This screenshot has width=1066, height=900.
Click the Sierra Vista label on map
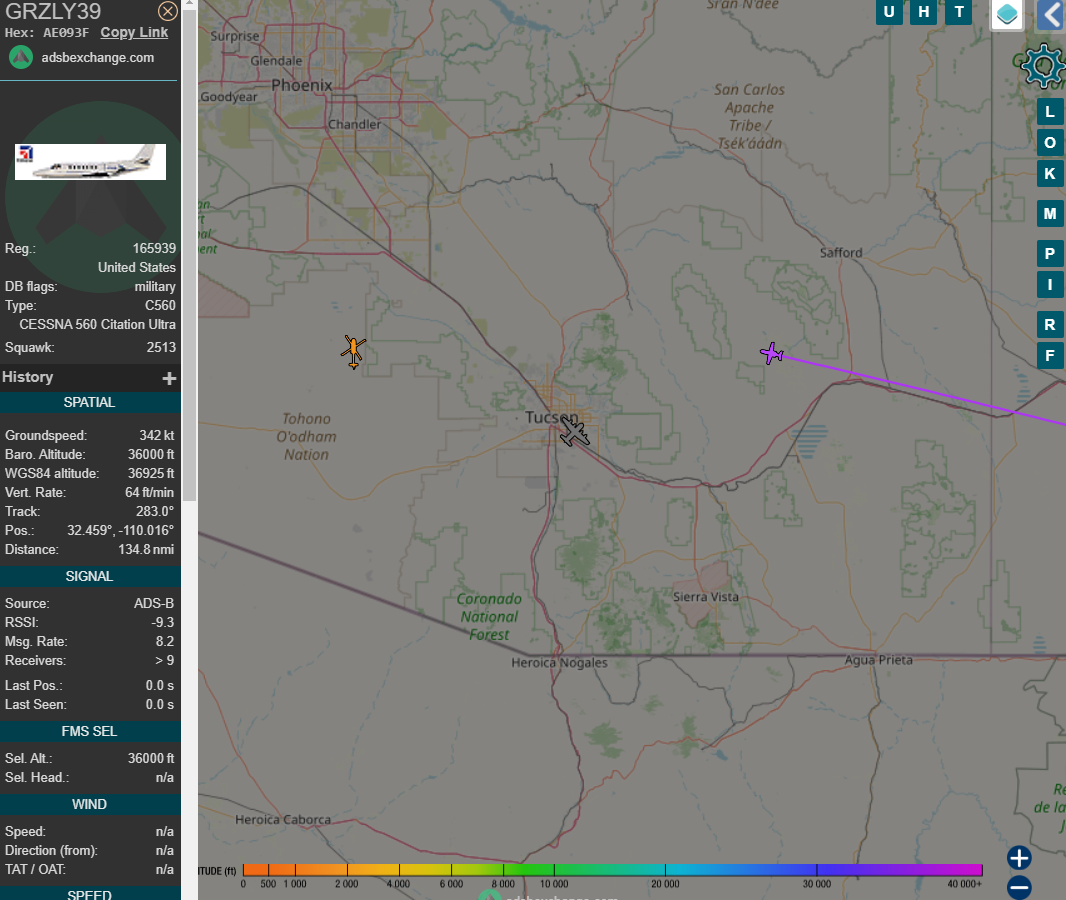[706, 597]
